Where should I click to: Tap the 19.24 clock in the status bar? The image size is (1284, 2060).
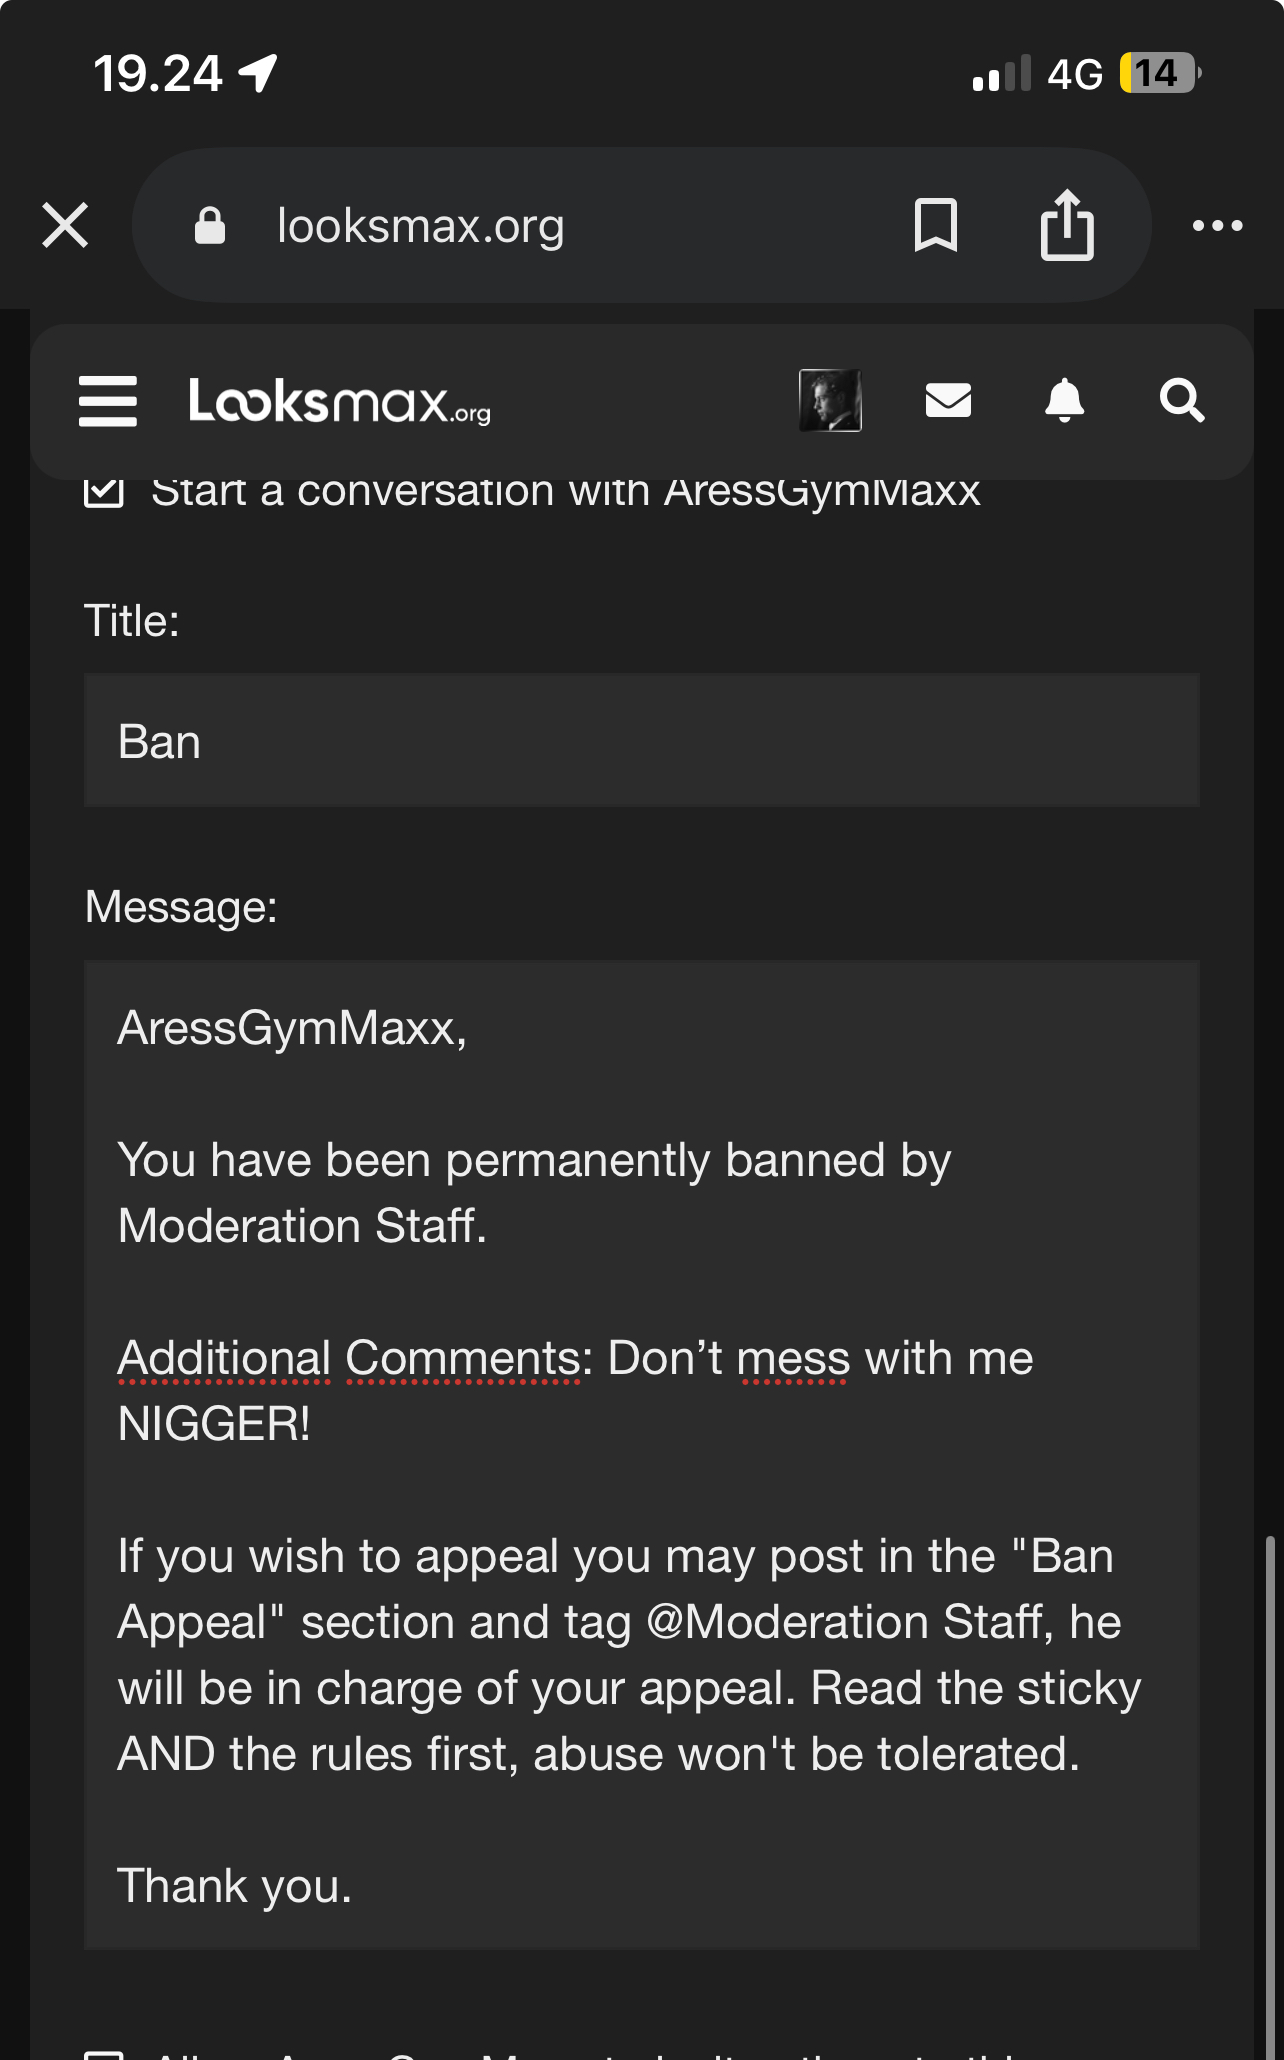pos(157,74)
